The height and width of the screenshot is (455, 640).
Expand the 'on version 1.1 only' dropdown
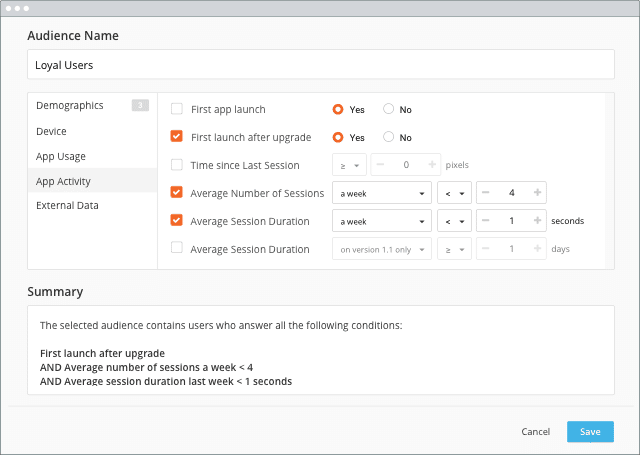(382, 249)
